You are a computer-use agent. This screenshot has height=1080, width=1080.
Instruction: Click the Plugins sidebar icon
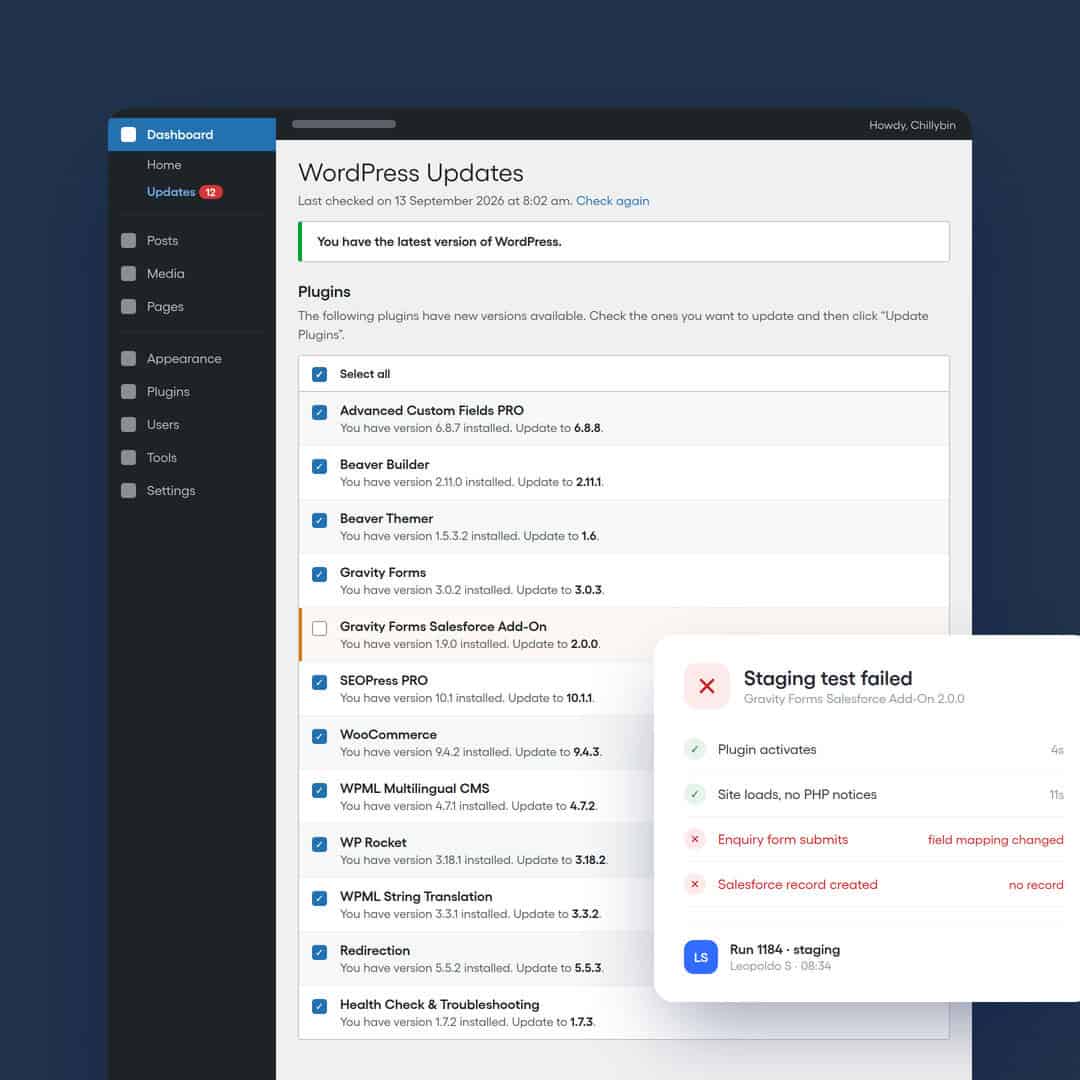point(128,391)
